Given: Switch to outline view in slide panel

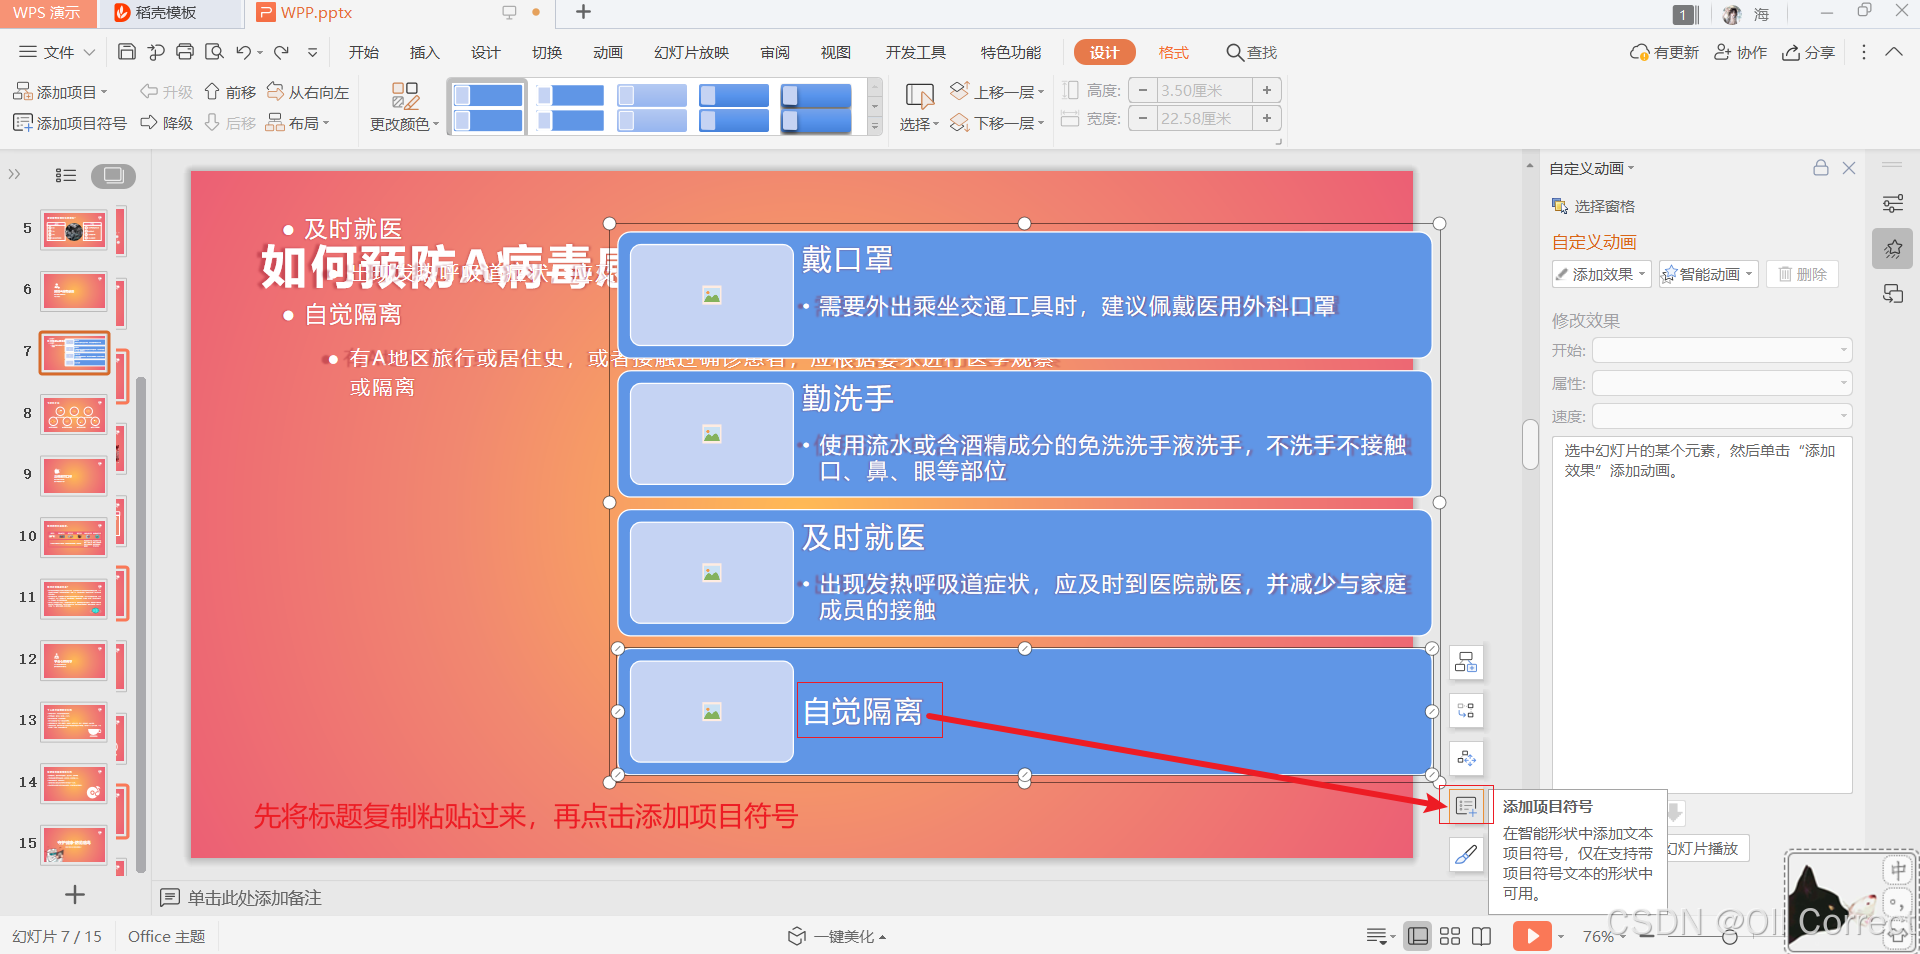Looking at the screenshot, I should [66, 175].
